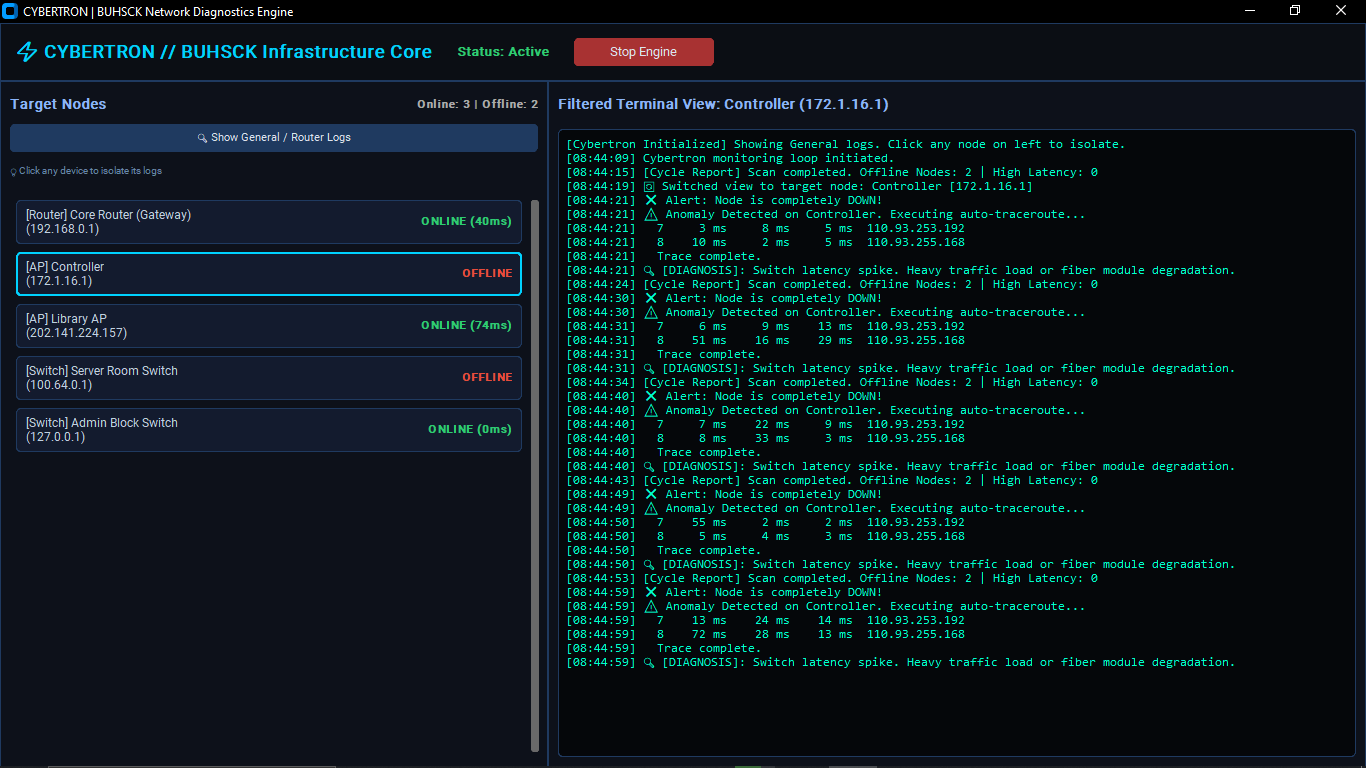Click the "Filtered Terminal View: Controller" heading

723,104
